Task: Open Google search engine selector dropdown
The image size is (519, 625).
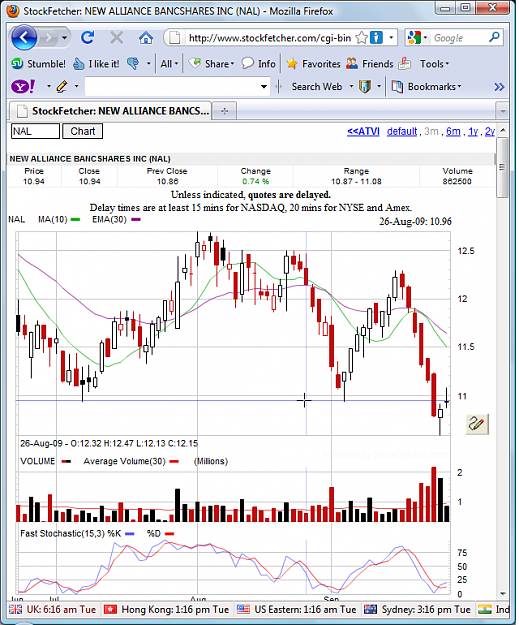Action: pos(425,38)
